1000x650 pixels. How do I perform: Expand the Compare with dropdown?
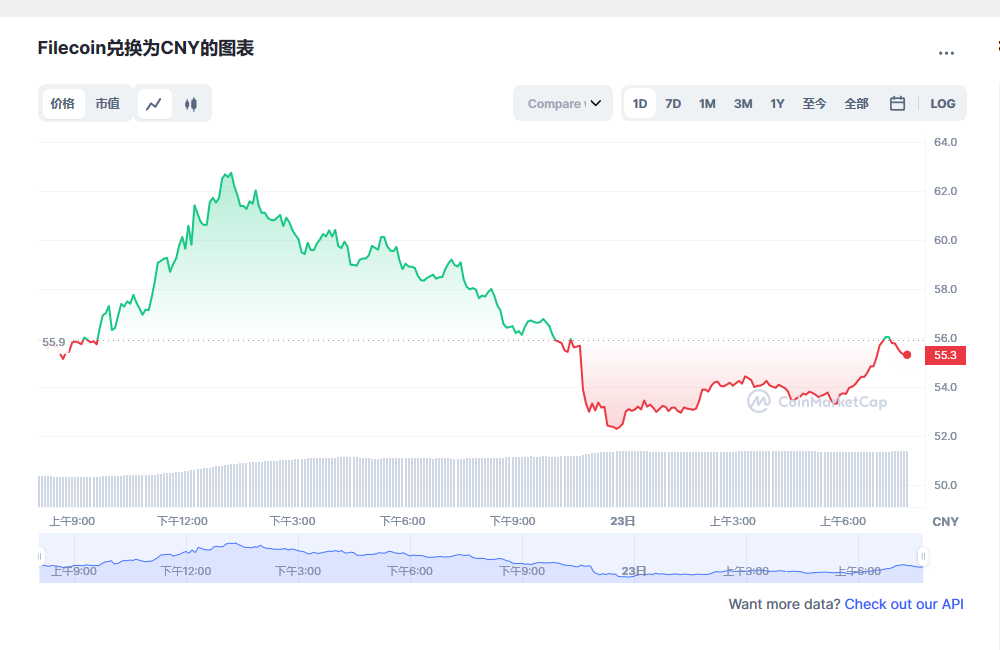[563, 103]
